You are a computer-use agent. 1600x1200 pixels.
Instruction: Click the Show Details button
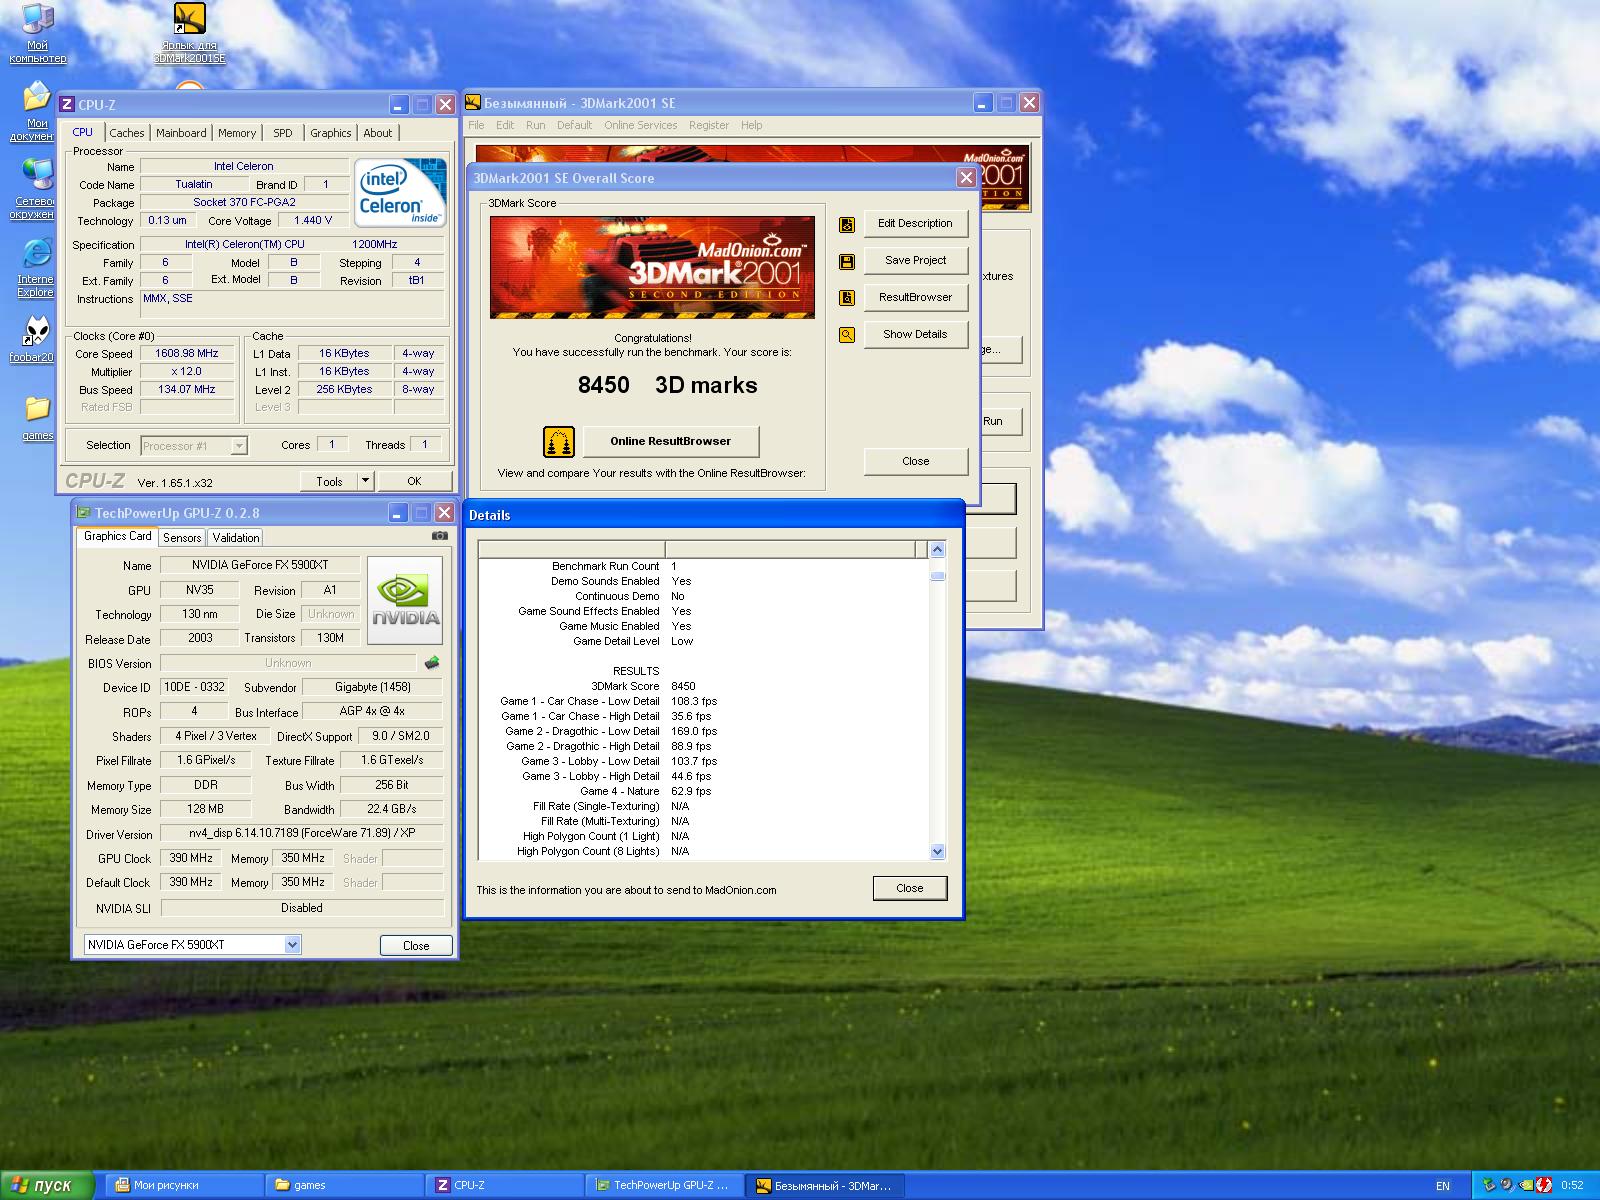pyautogui.click(x=915, y=335)
